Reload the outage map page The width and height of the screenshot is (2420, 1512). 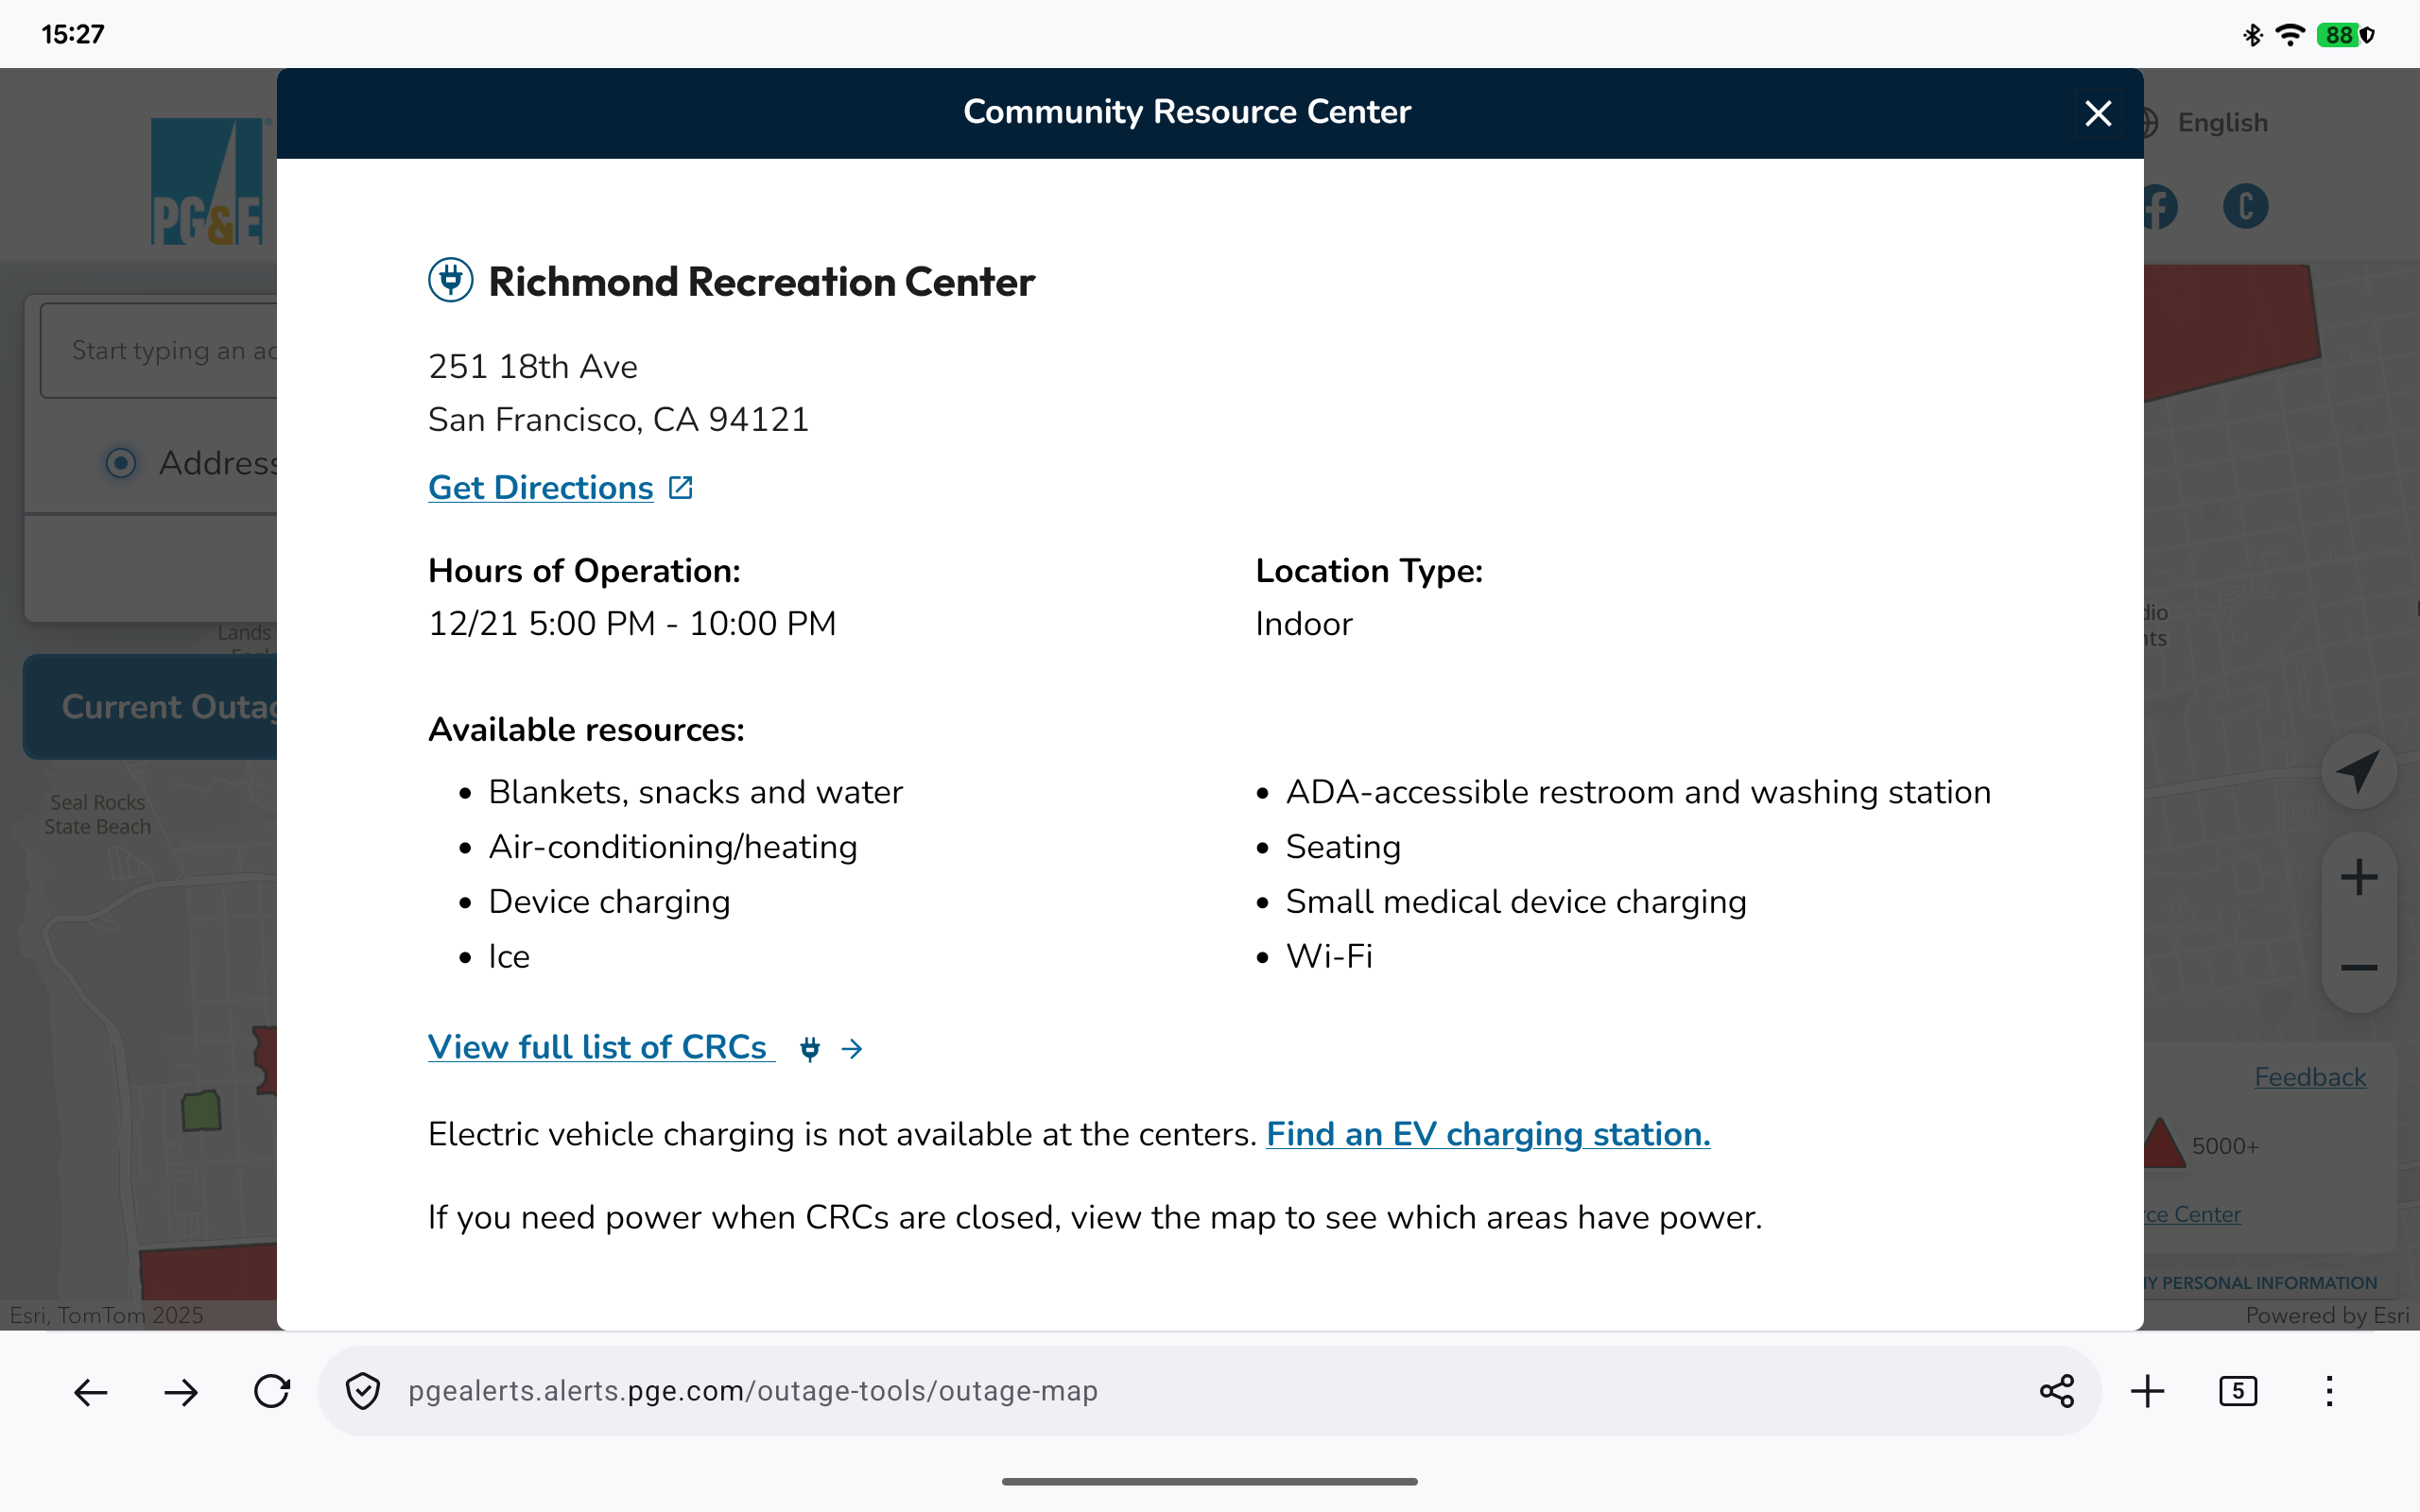pyautogui.click(x=271, y=1391)
